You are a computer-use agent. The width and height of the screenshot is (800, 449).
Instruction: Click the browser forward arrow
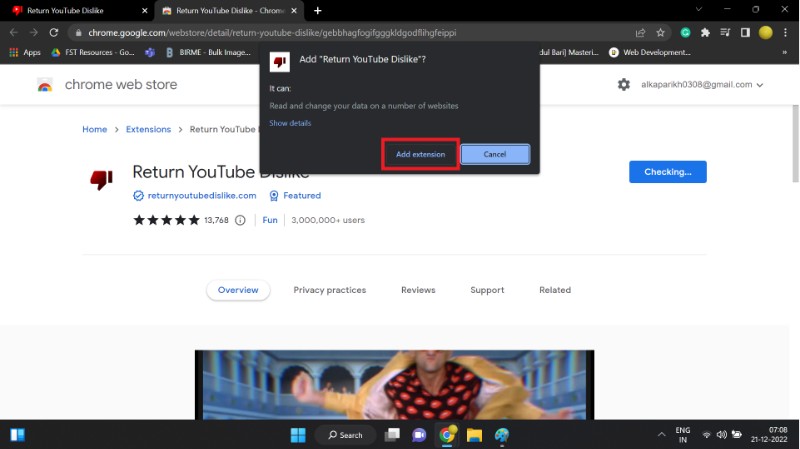[34, 33]
